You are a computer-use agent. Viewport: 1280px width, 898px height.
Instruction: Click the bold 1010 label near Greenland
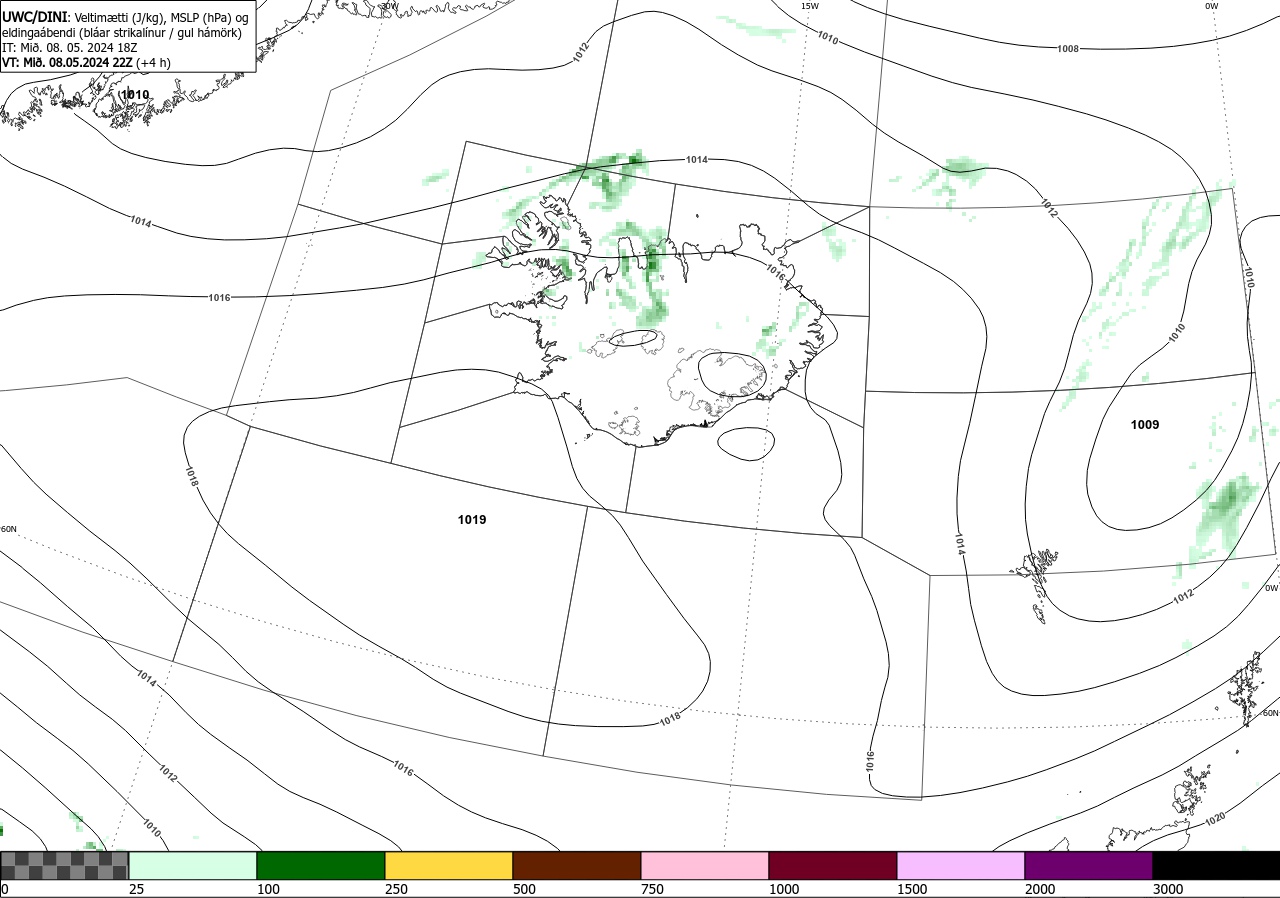pyautogui.click(x=134, y=95)
